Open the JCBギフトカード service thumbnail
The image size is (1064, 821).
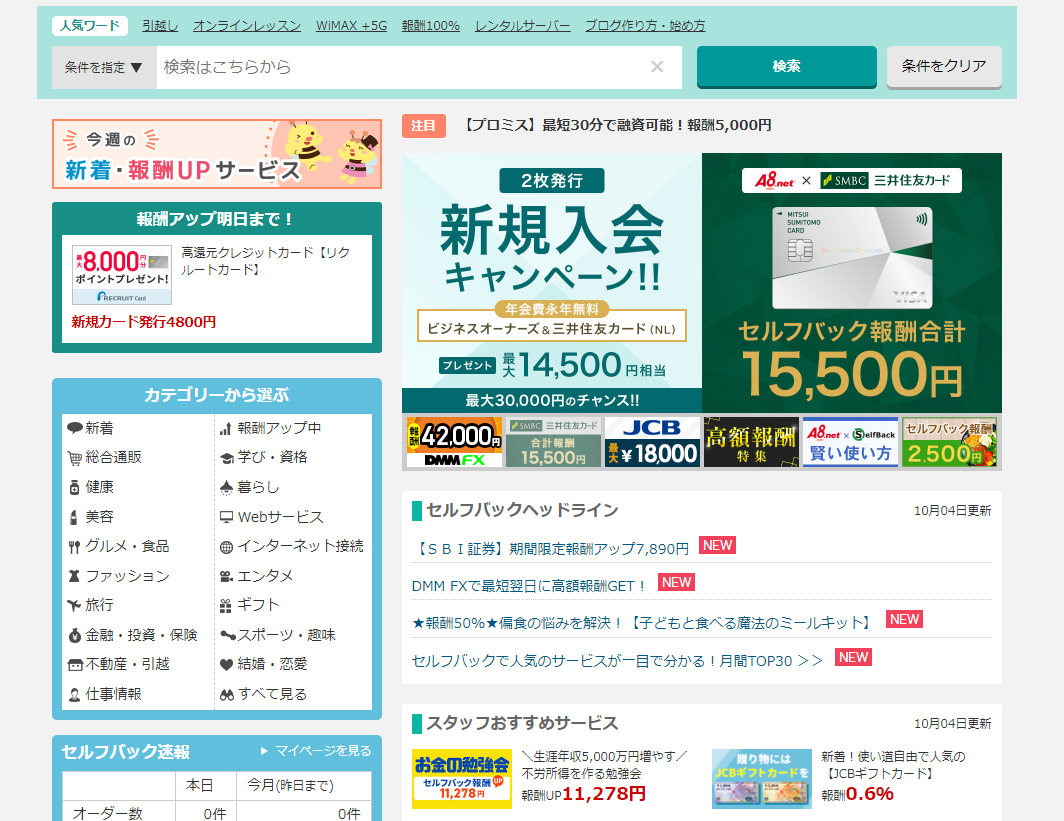click(761, 779)
